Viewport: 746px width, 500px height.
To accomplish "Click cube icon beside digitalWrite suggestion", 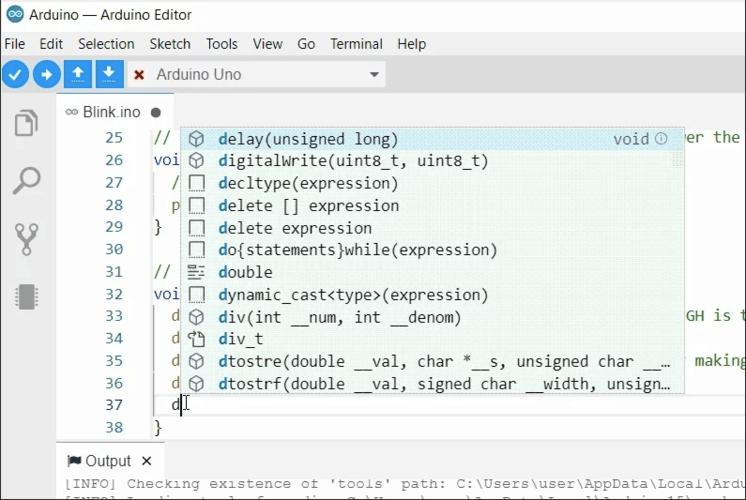I will tap(196, 161).
